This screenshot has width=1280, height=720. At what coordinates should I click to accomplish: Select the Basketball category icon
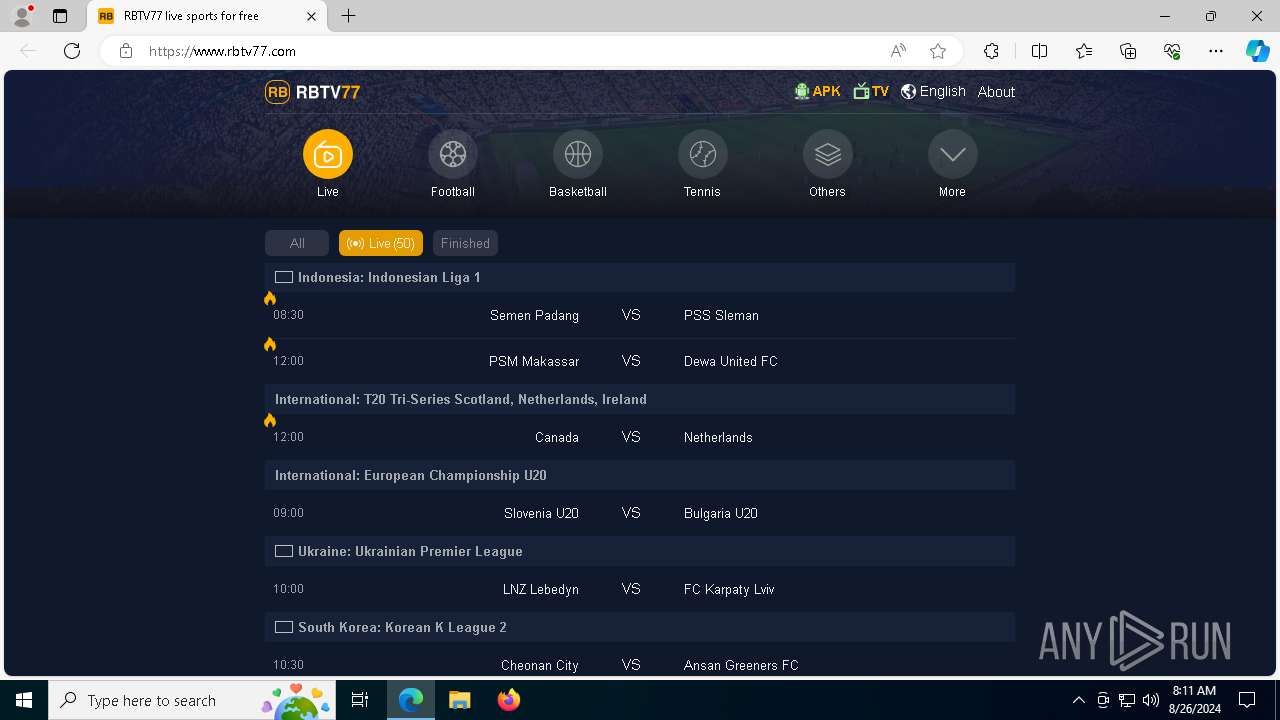578,154
